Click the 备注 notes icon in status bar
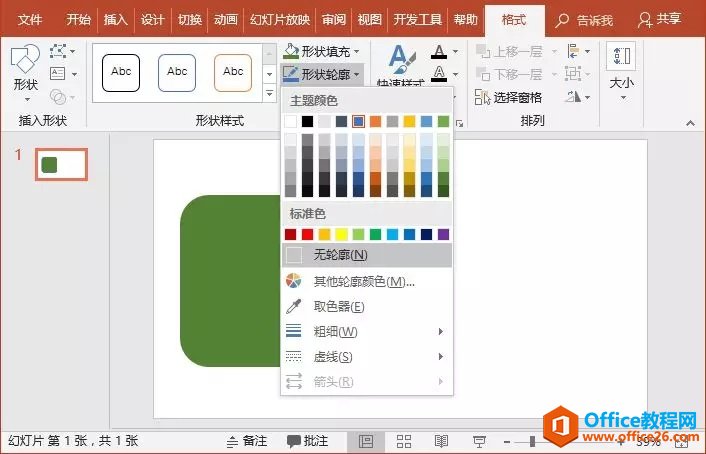The image size is (706, 454). click(x=232, y=441)
